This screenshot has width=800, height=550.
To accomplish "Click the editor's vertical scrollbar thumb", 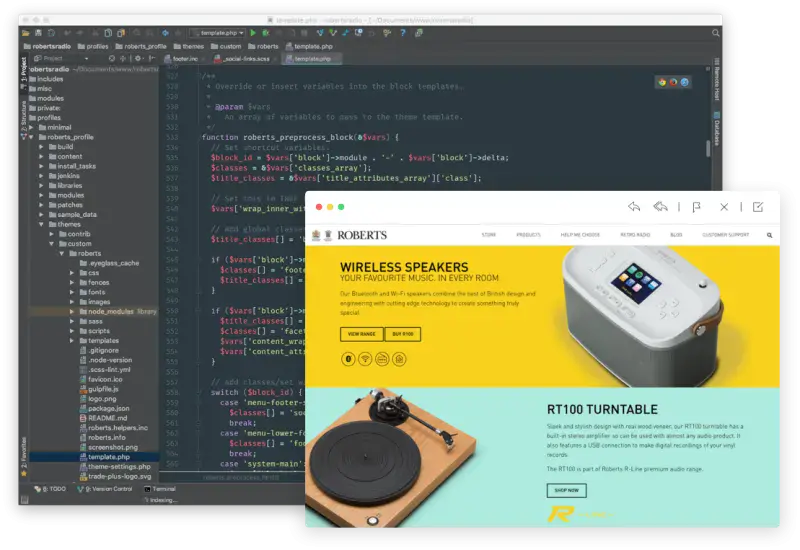I will point(708,148).
